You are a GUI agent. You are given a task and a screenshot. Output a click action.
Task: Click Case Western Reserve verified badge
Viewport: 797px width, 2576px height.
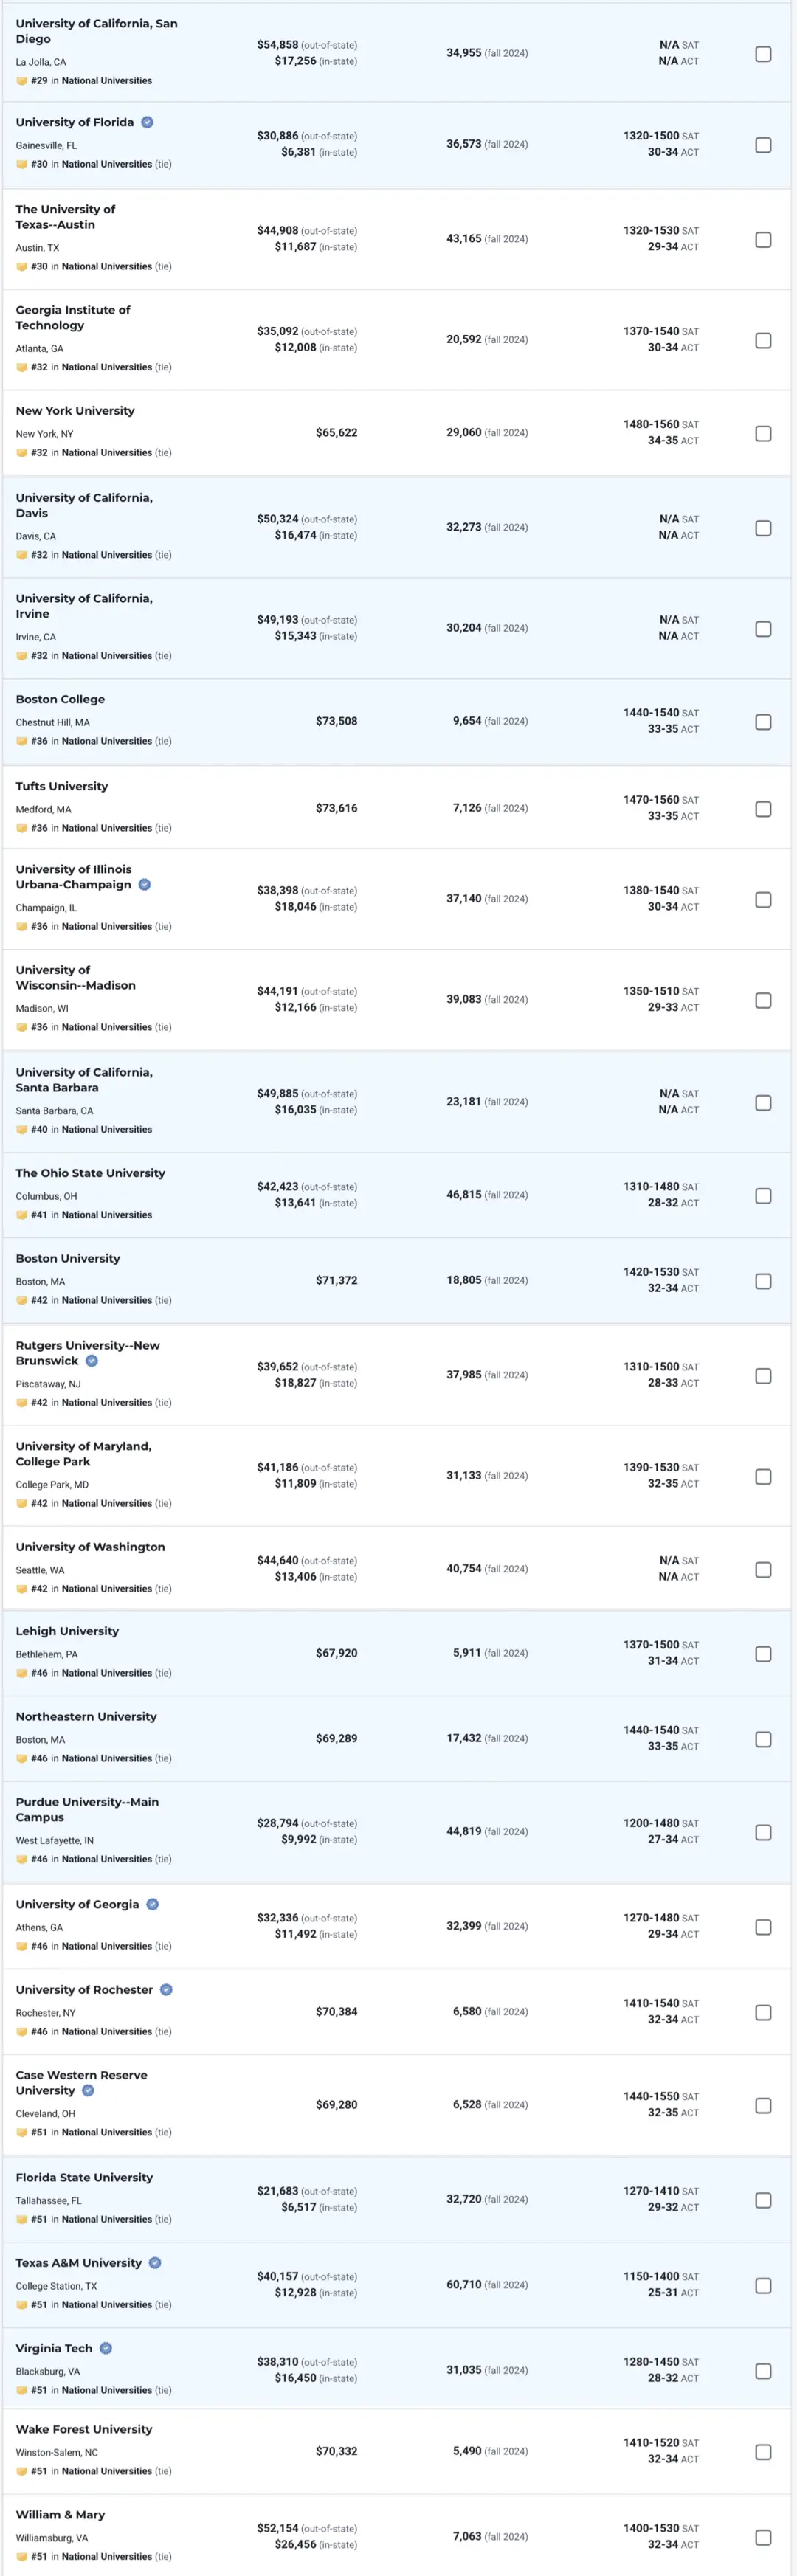click(x=88, y=2091)
